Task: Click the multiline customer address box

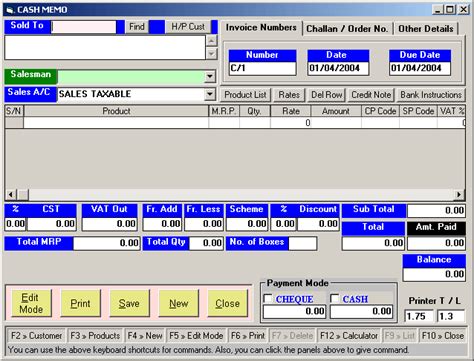Action: pyautogui.click(x=105, y=47)
